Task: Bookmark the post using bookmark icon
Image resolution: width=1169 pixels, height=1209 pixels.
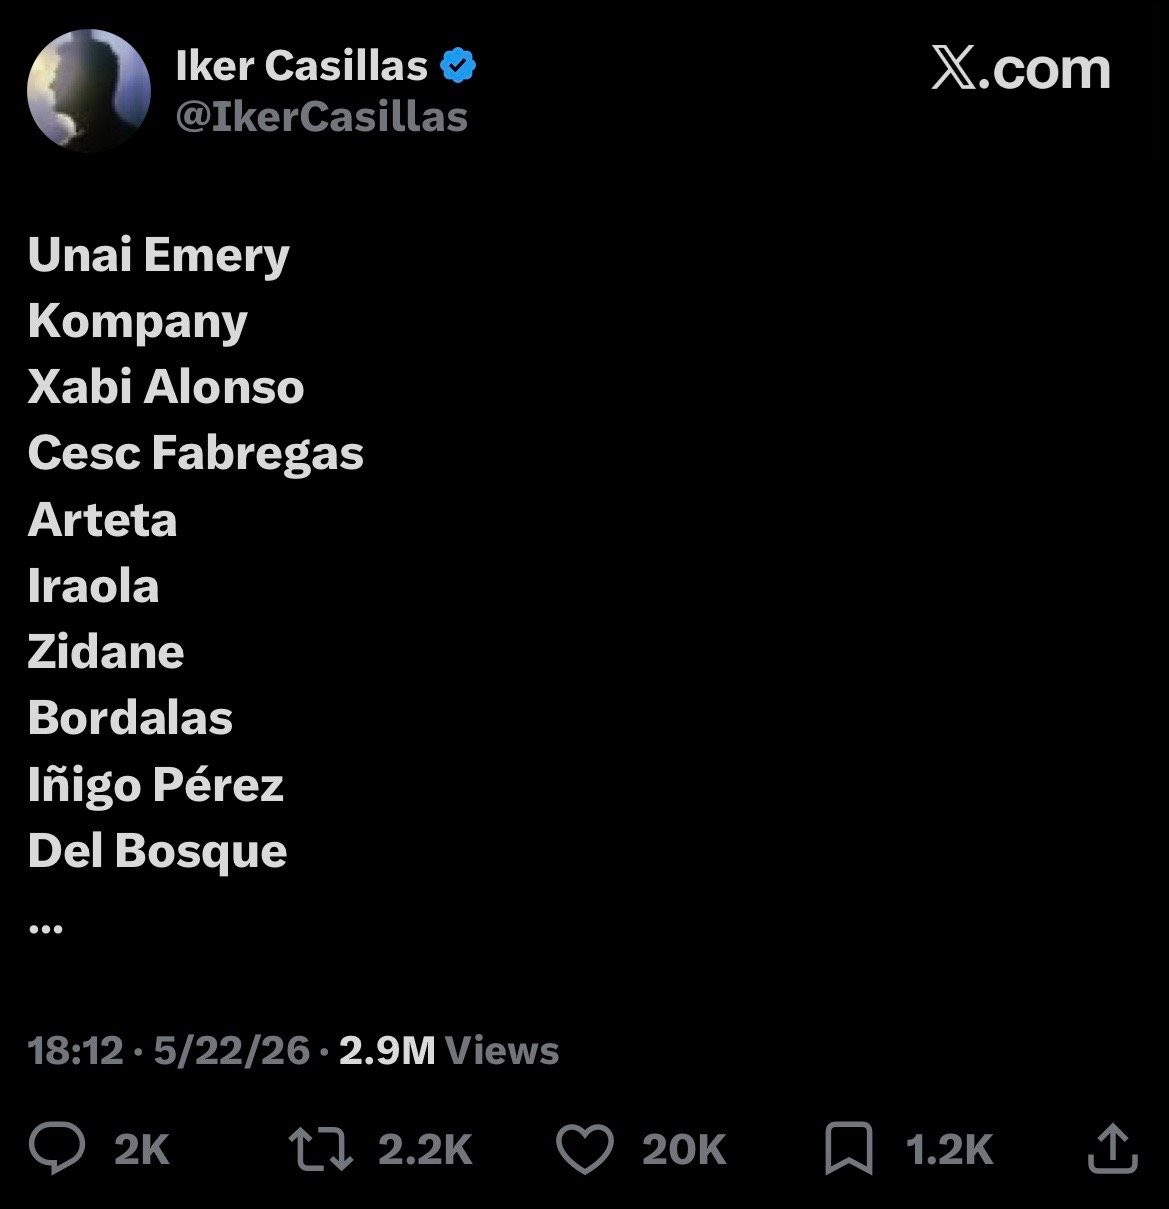Action: coord(848,1148)
